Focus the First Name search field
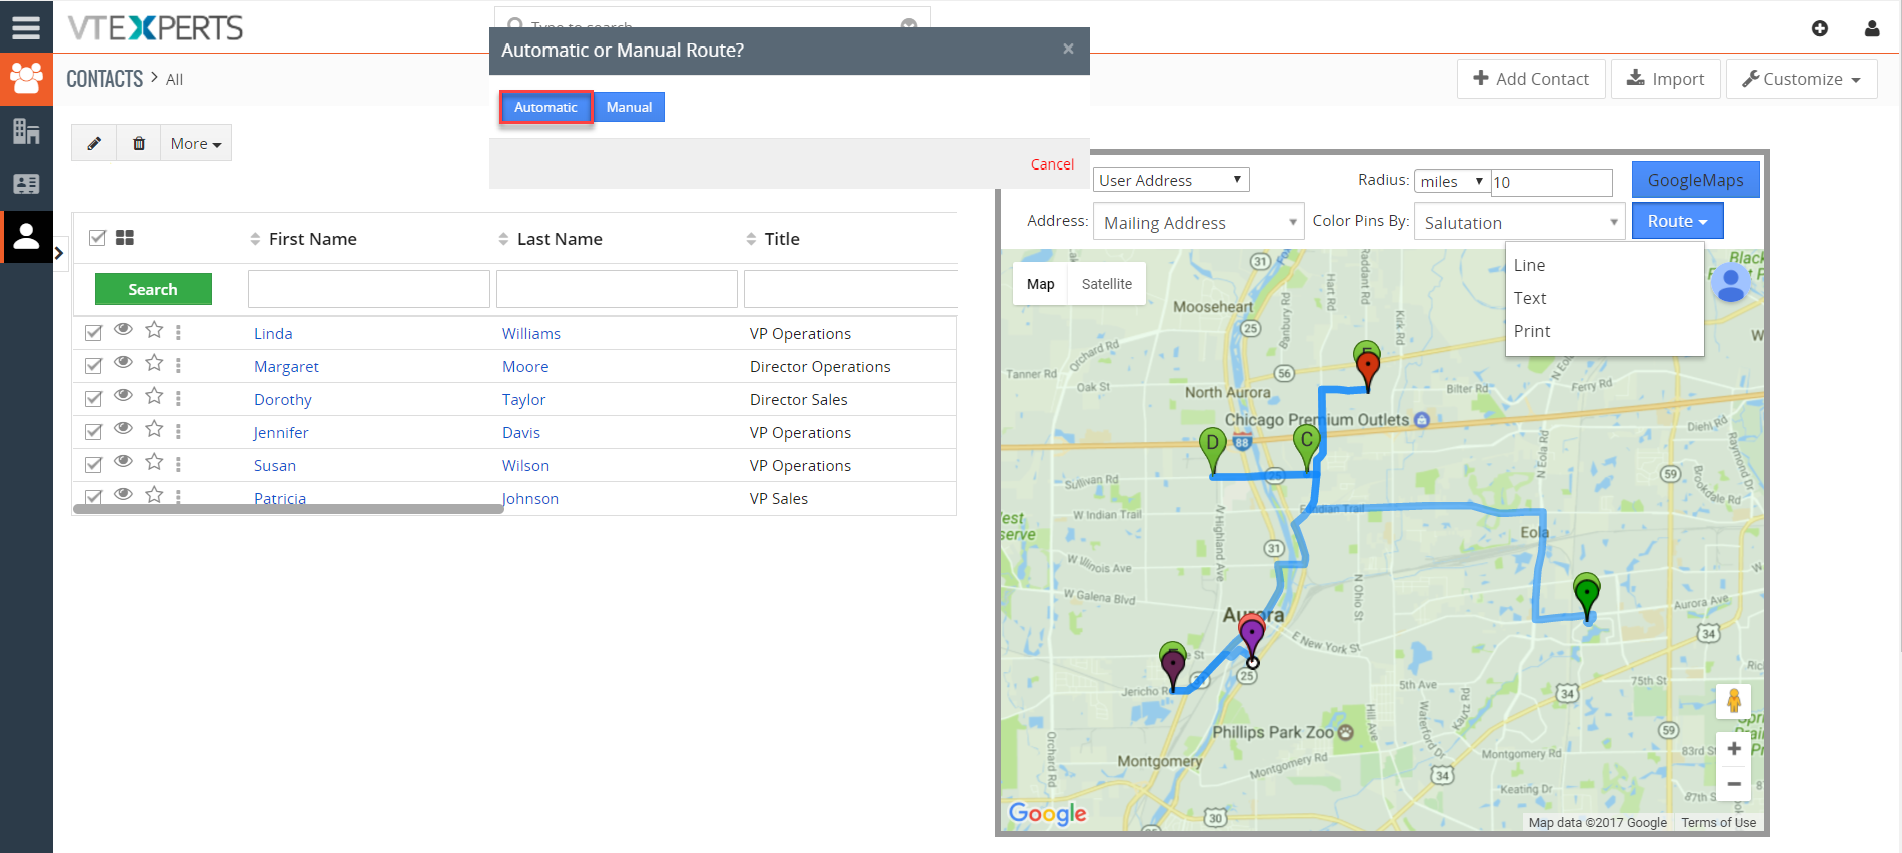 point(369,289)
